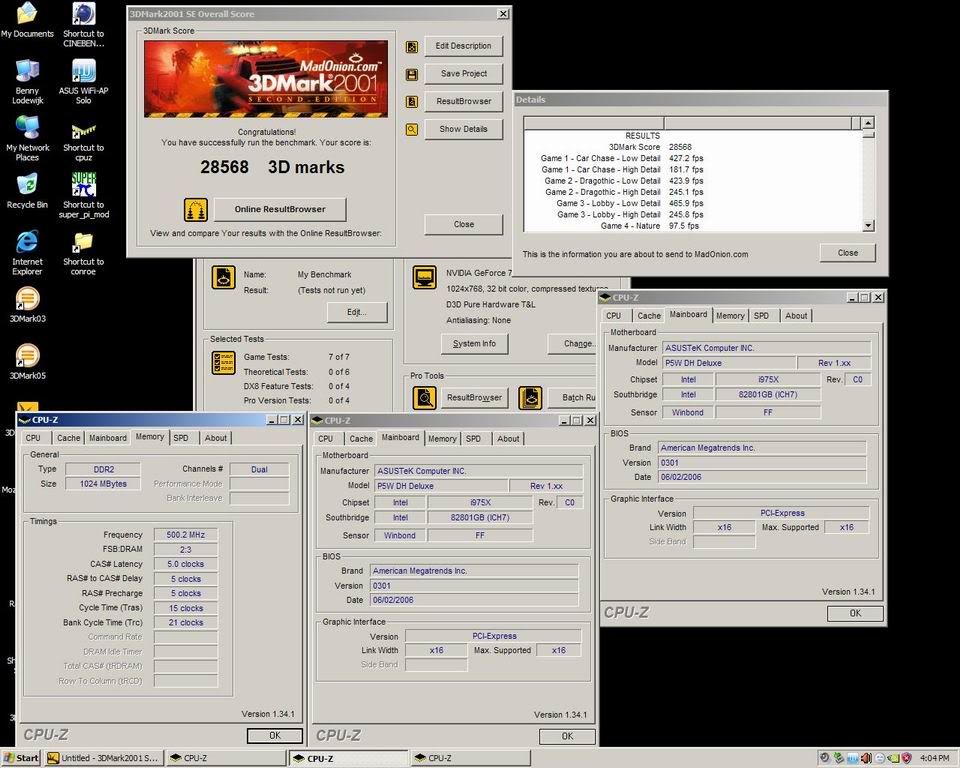Click the 28568 3D marks score text
960x768 pixels.
click(272, 167)
